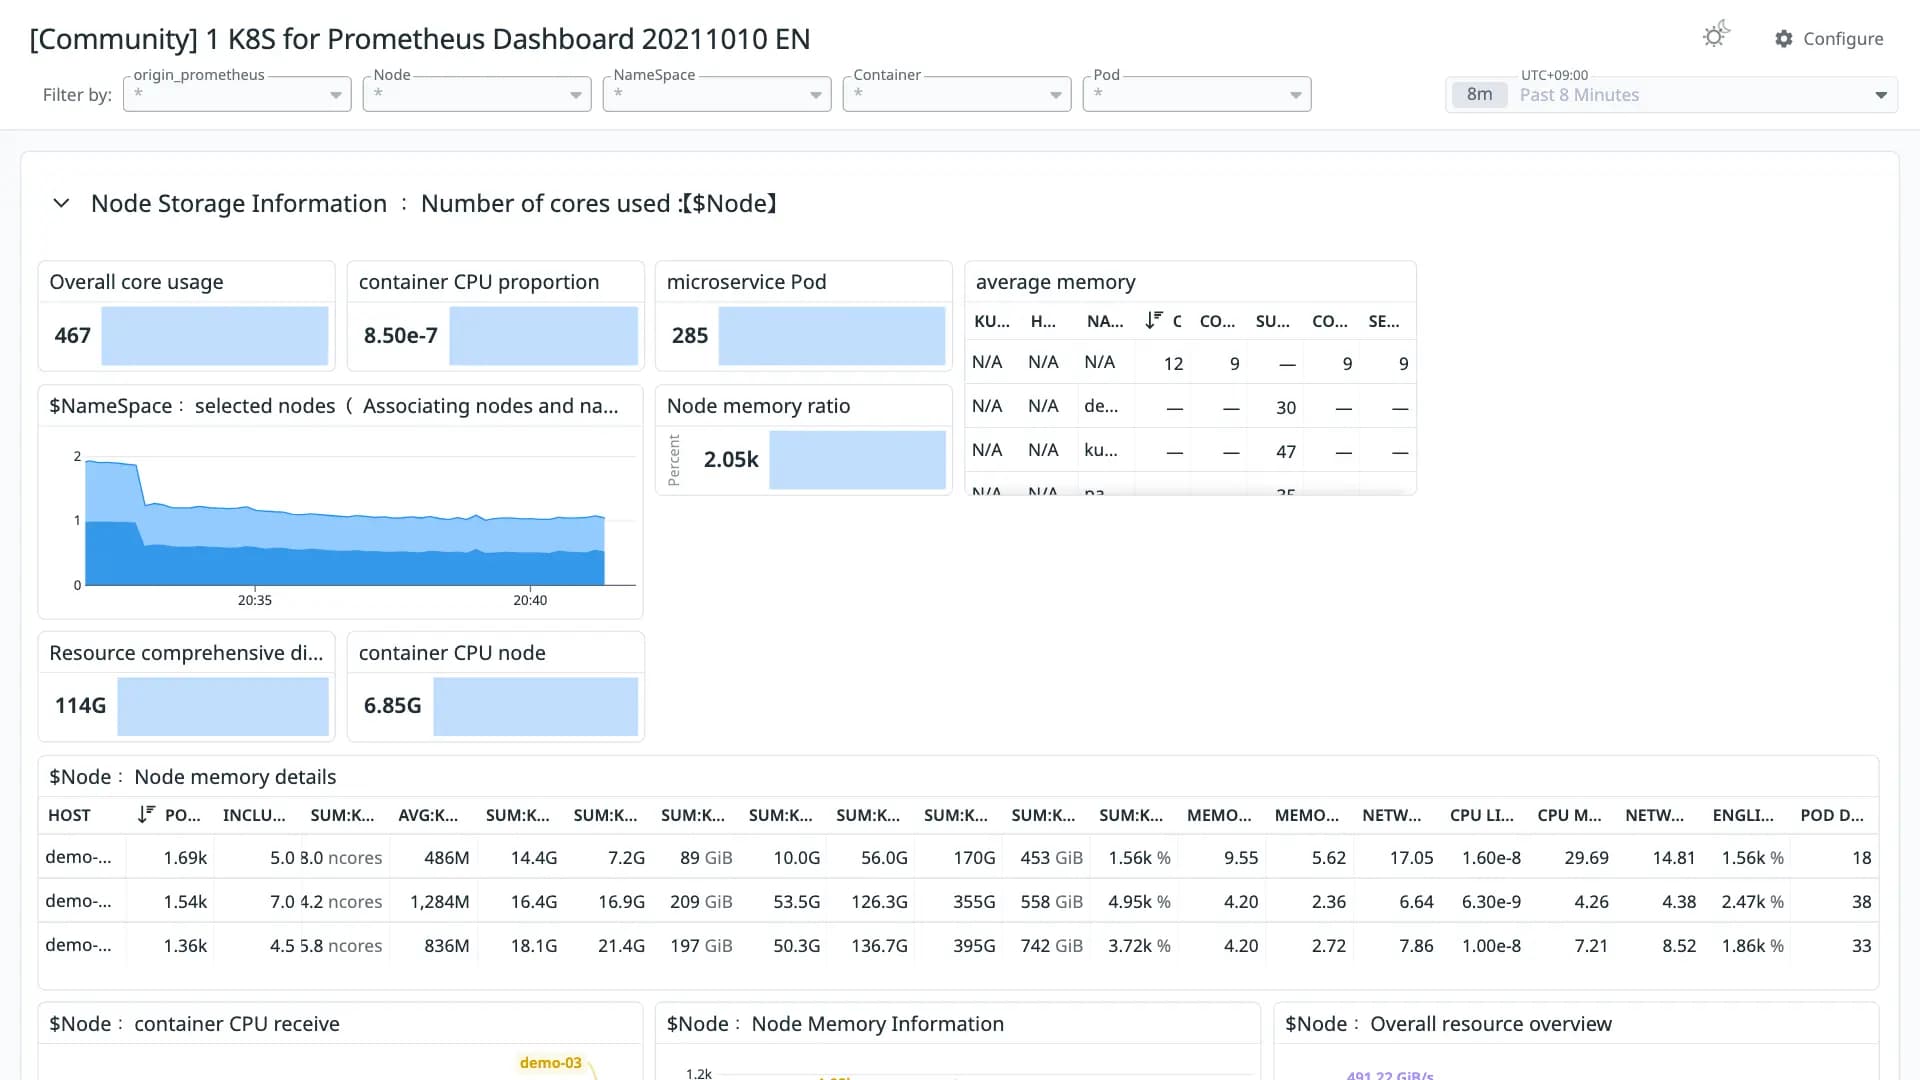Click the de... namespace cell
Screen dimensions: 1920x1080
click(x=1101, y=406)
